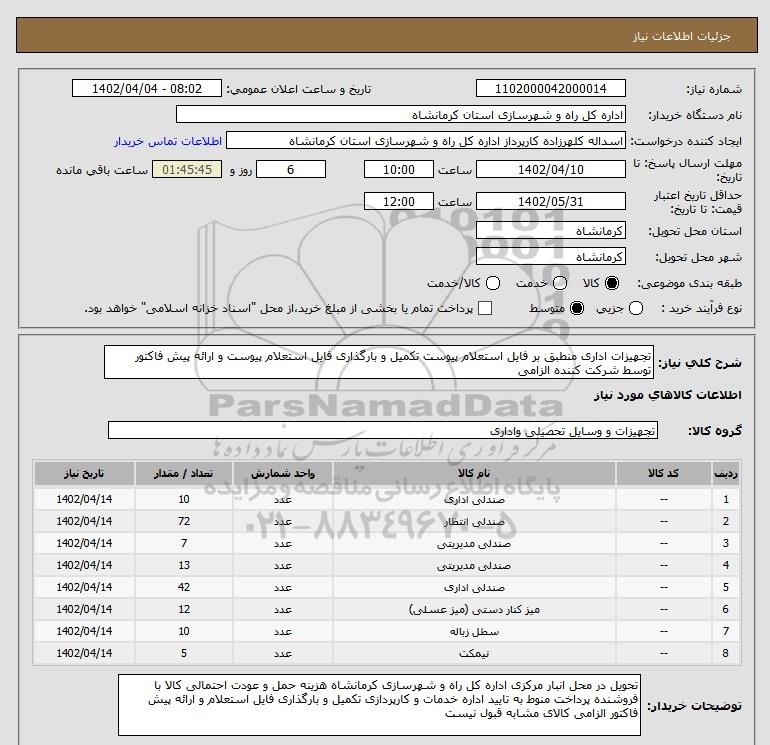This screenshot has height=745, width=770.
Task: Click the توضیحات خریدار label
Action: pyautogui.click(x=694, y=706)
